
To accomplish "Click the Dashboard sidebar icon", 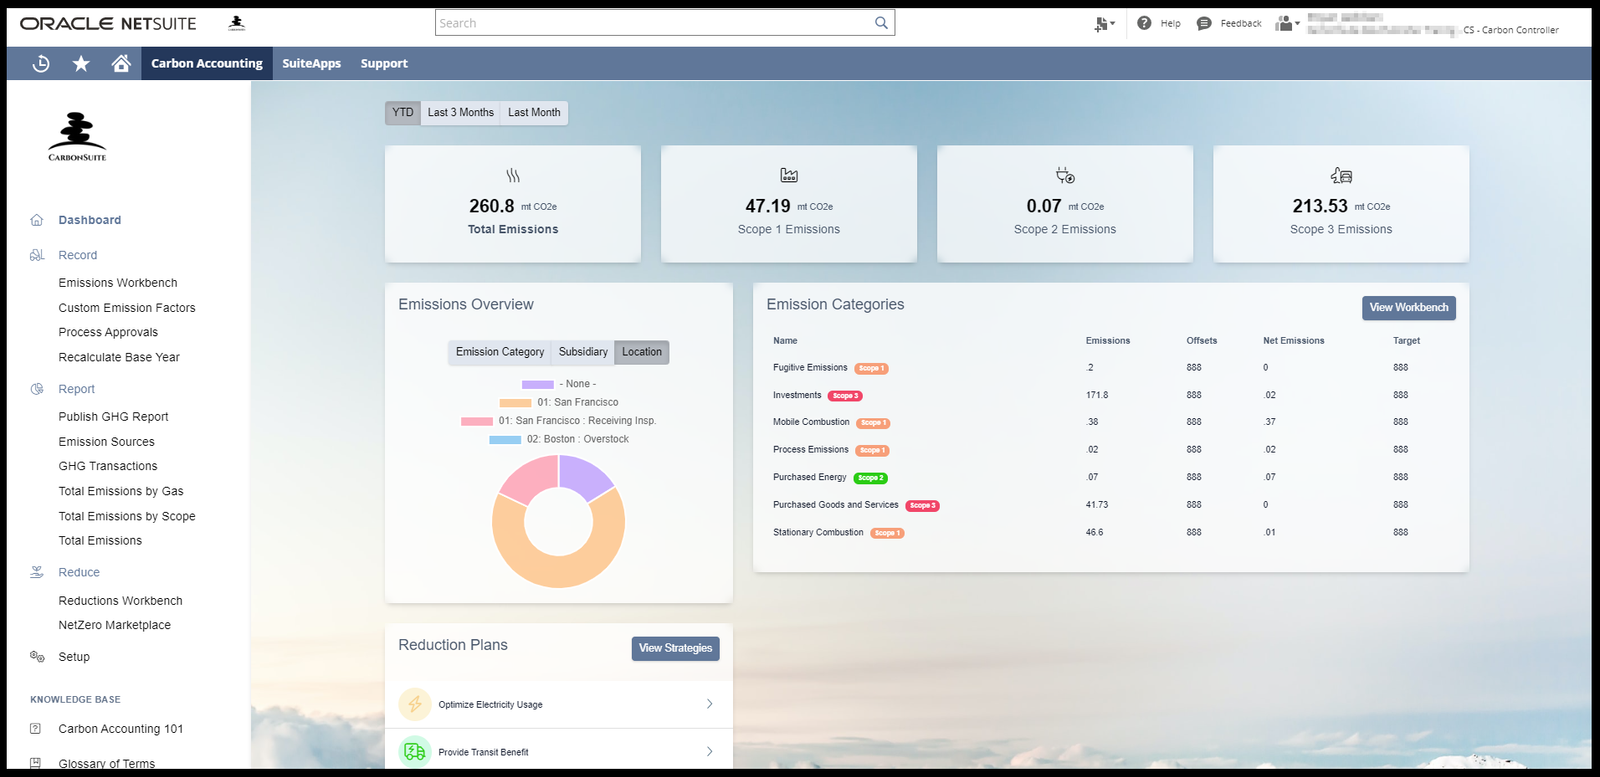I will click(37, 220).
